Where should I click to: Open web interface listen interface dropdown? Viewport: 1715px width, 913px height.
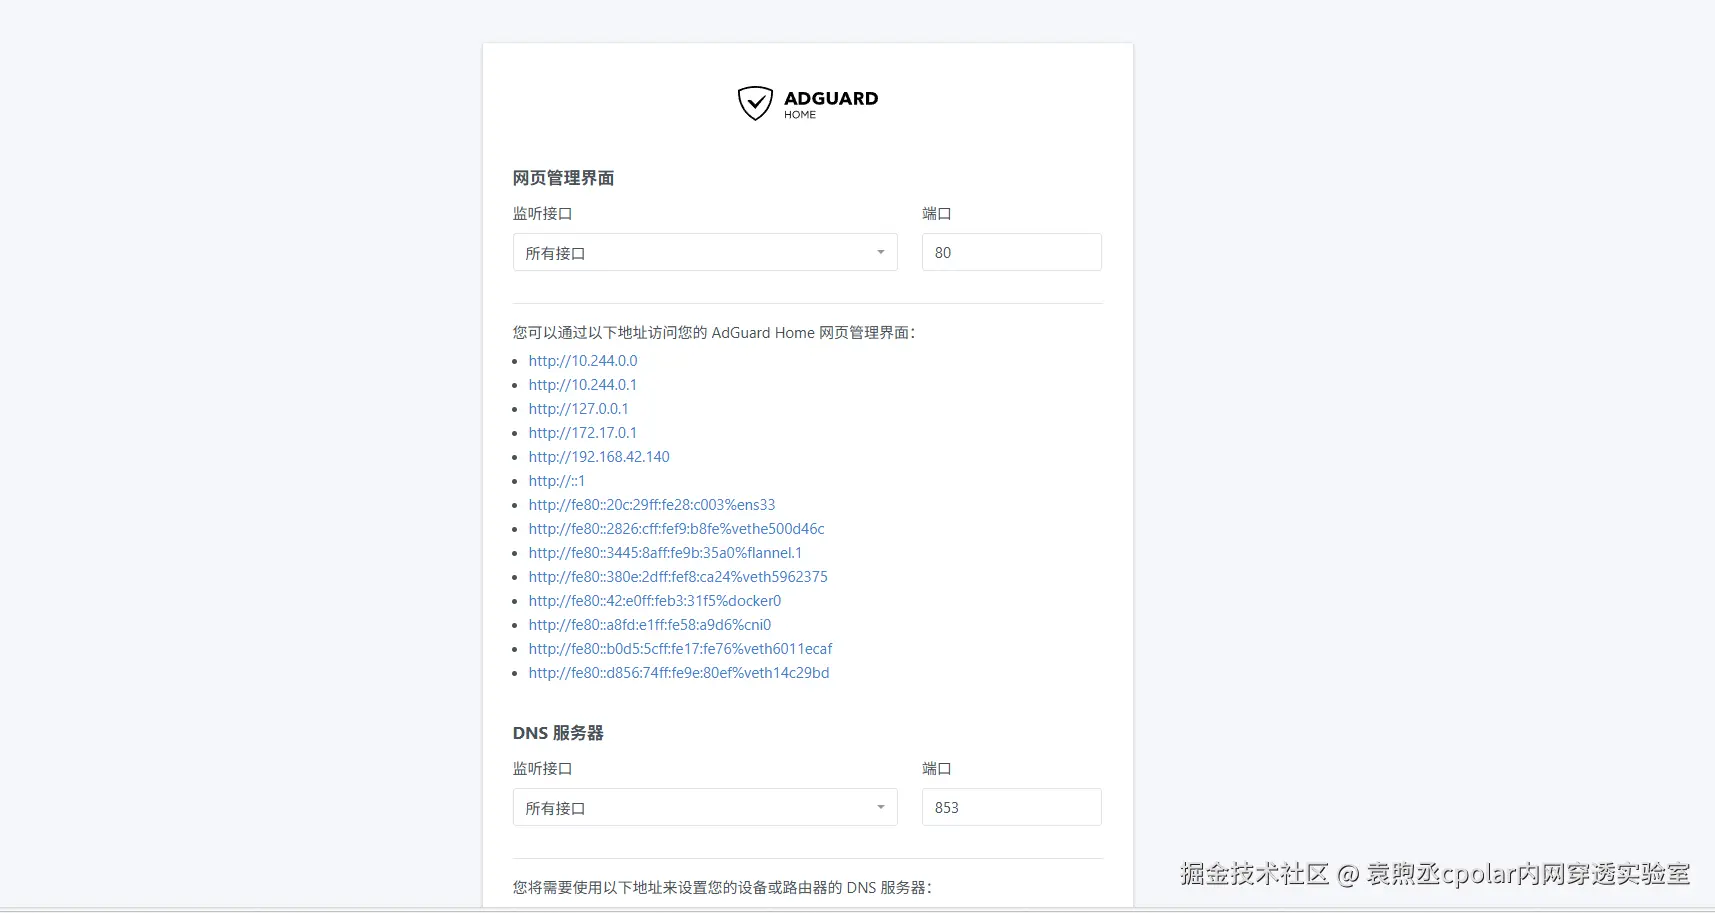click(705, 252)
